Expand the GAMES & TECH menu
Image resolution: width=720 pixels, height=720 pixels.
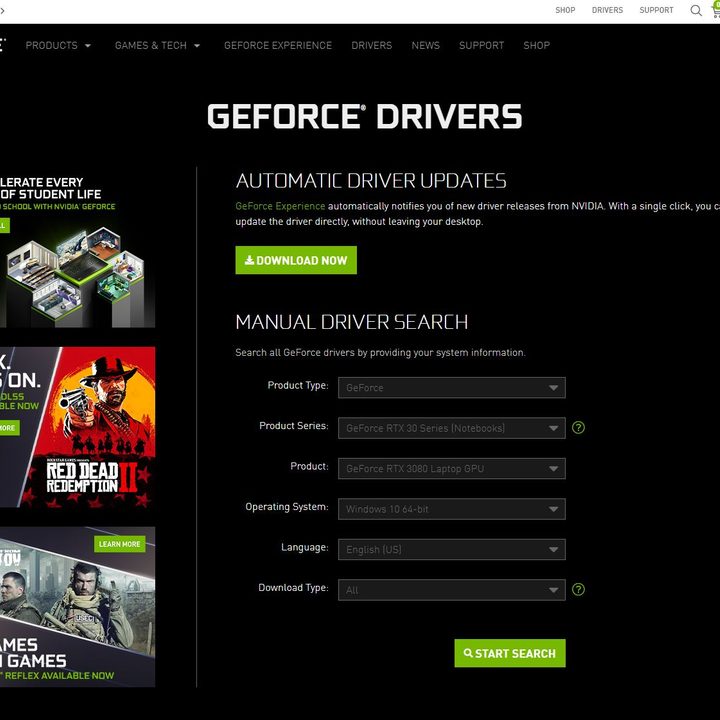[x=157, y=45]
